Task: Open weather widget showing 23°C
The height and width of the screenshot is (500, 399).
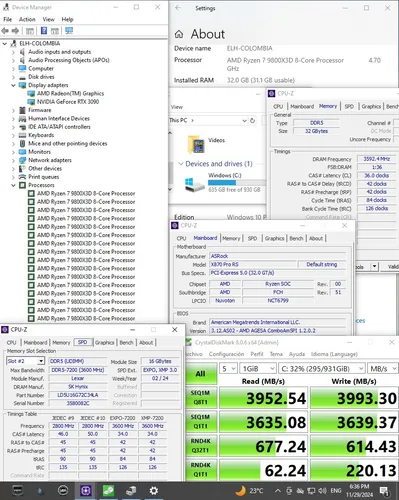Action: coord(249,491)
